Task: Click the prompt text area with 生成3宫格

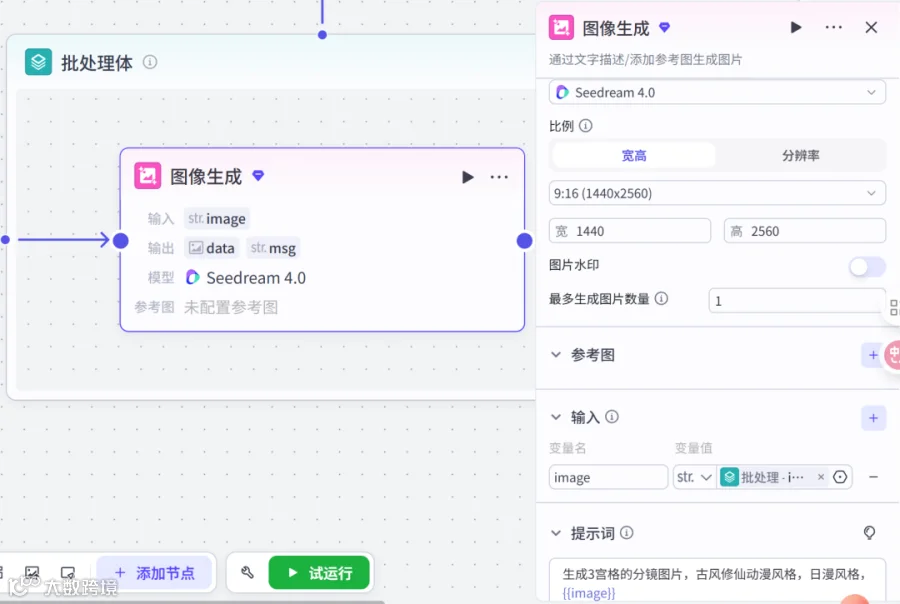Action: 717,580
